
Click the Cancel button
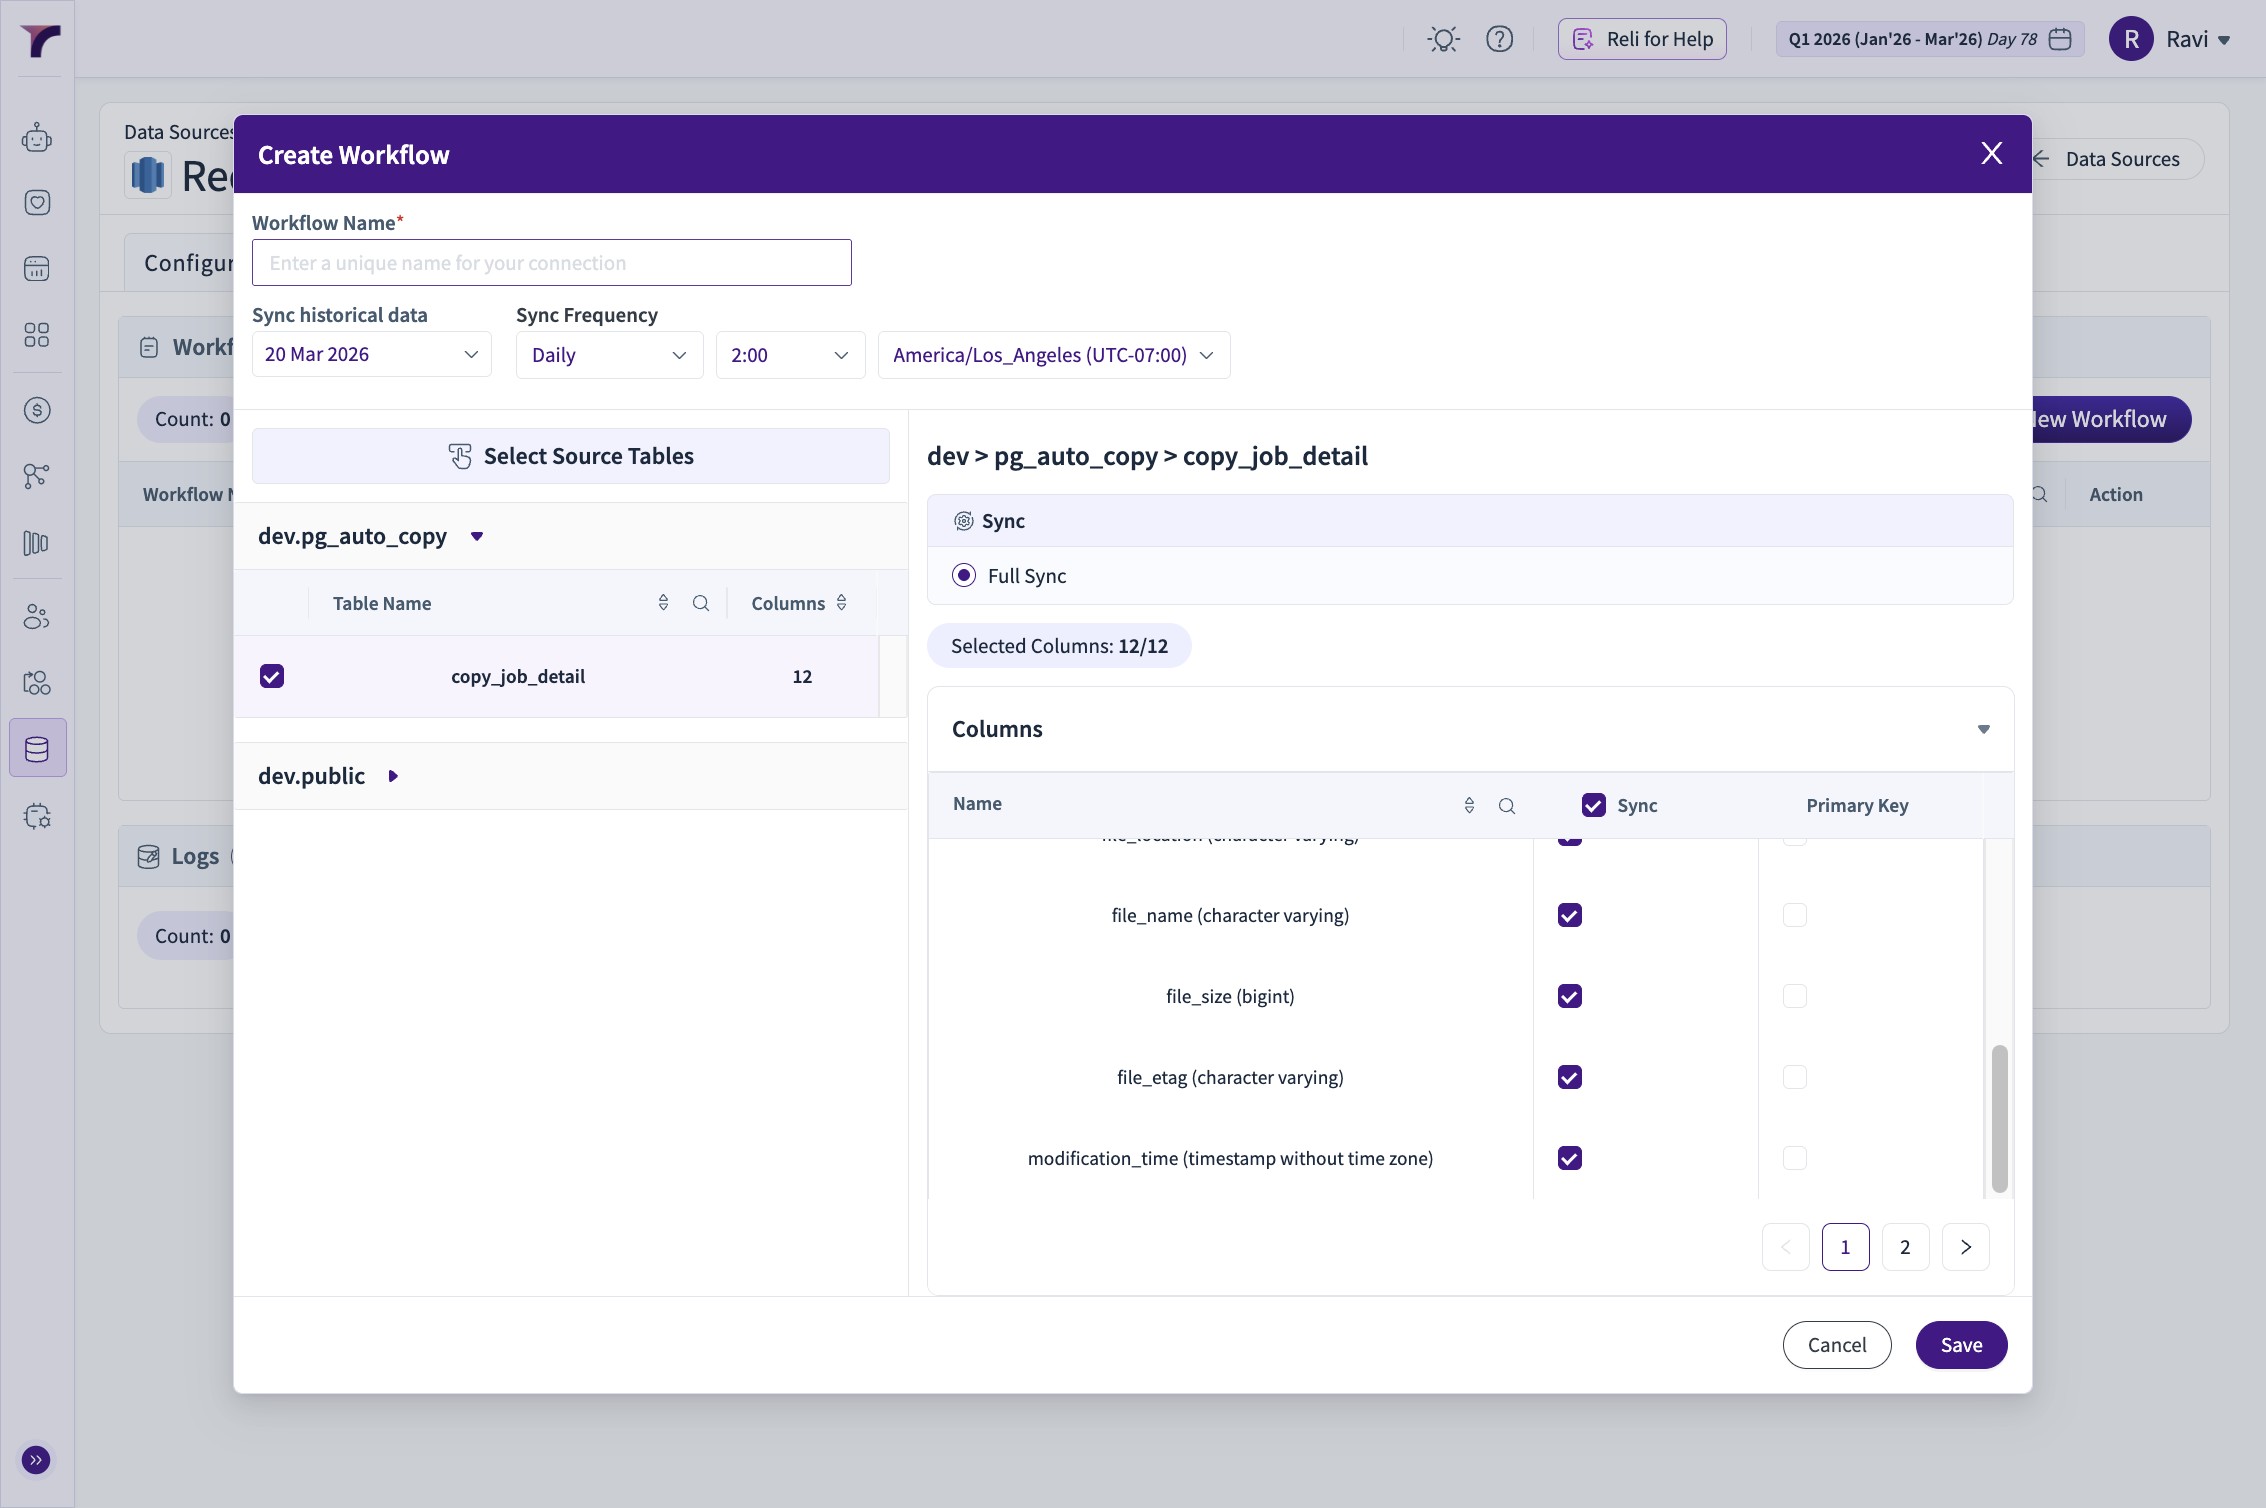point(1836,1345)
